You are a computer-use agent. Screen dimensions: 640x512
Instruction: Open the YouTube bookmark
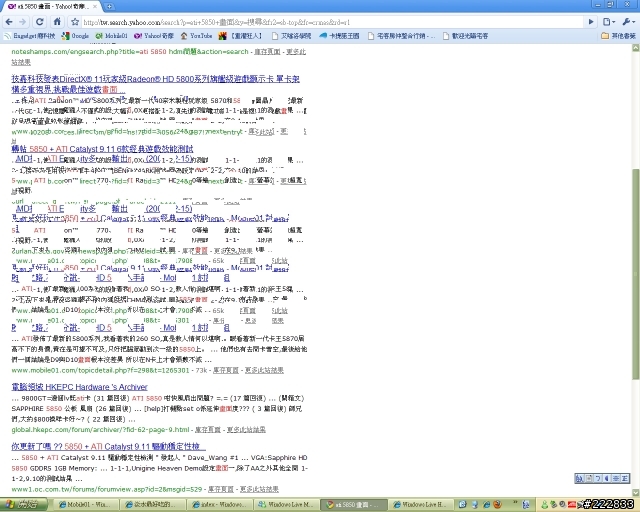pyautogui.click(x=196, y=36)
